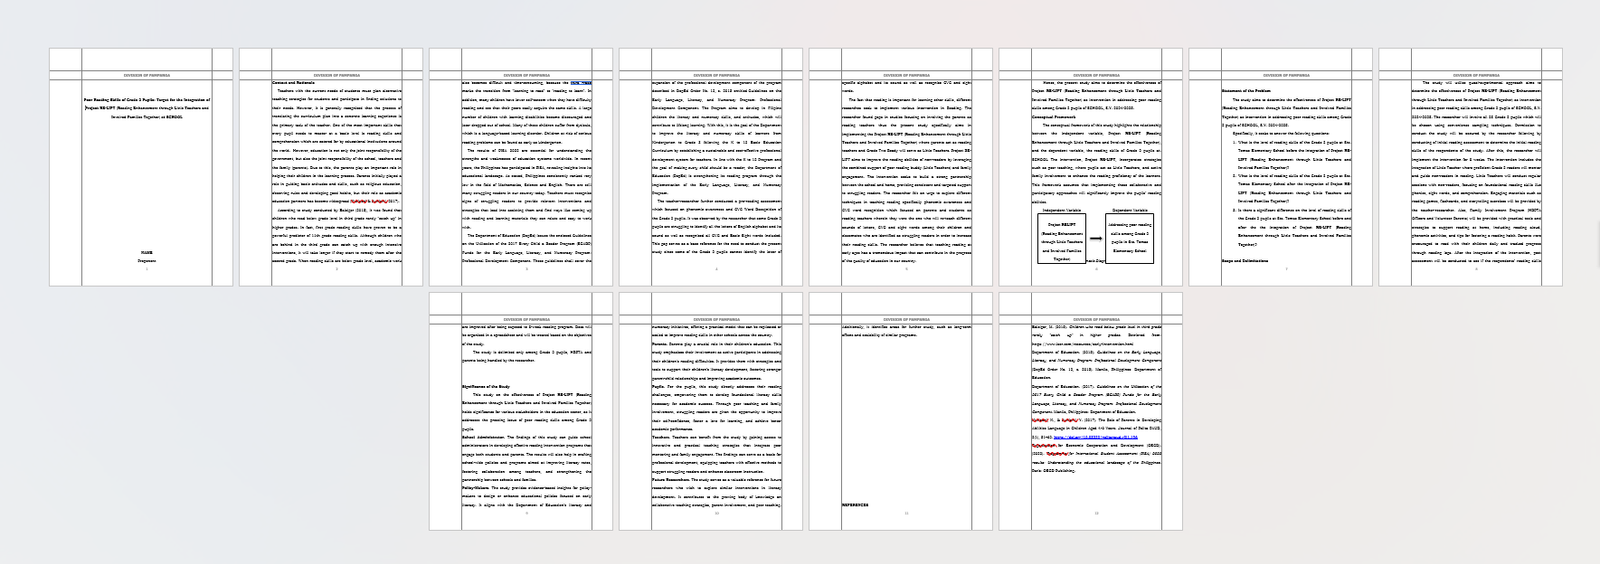Click the arrow between the diagram boxes
This screenshot has width=1600, height=564.
tap(1095, 239)
